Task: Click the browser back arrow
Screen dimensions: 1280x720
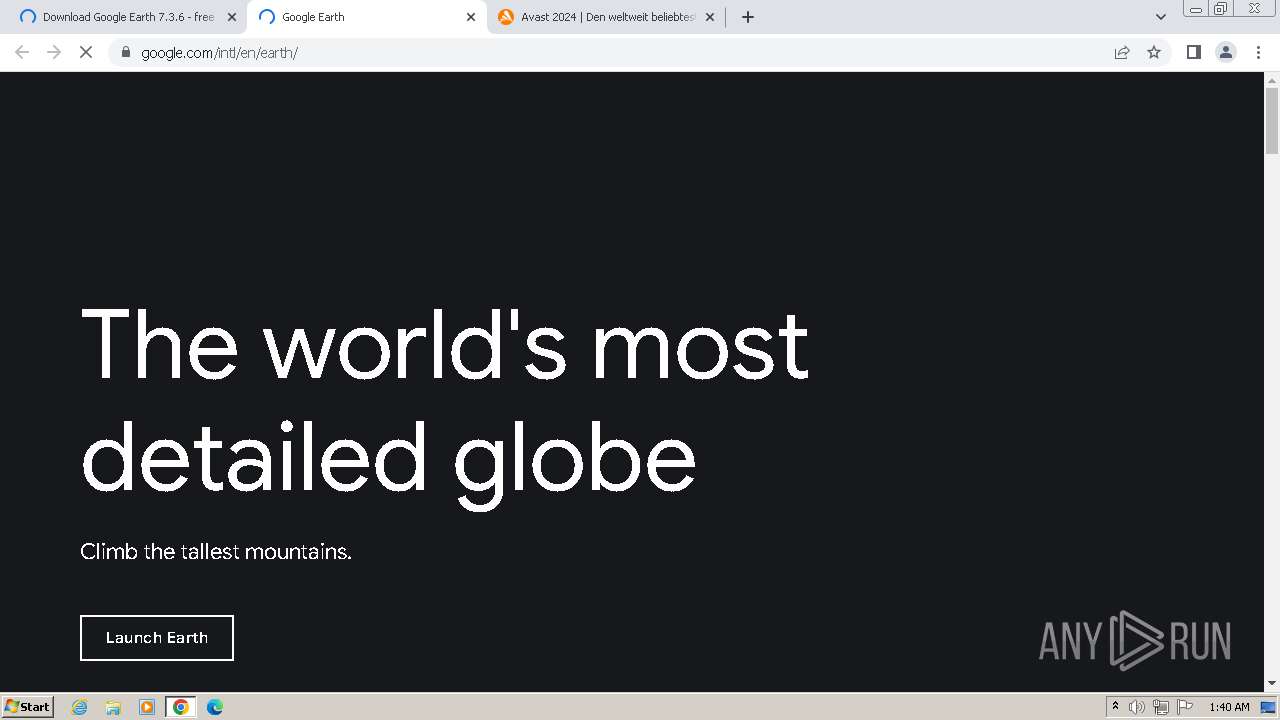Action: pos(22,52)
